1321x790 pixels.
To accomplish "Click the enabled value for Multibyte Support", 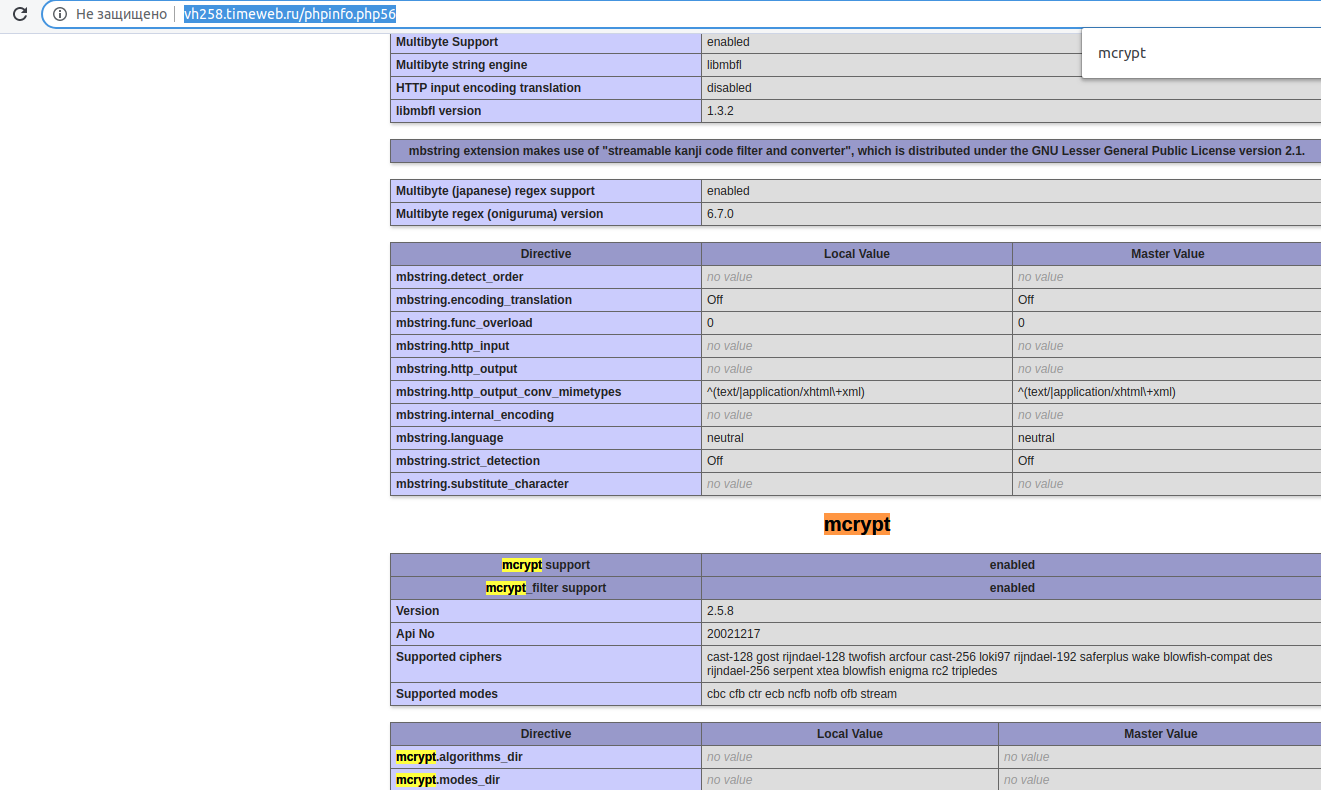I will pyautogui.click(x=728, y=41).
